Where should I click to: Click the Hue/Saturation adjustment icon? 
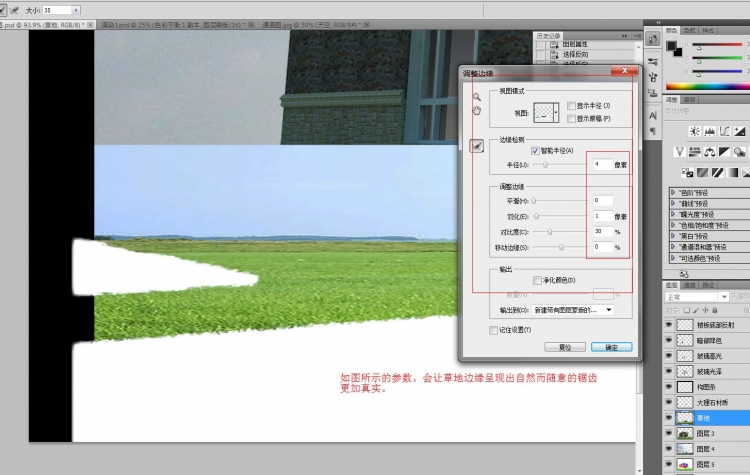[695, 152]
